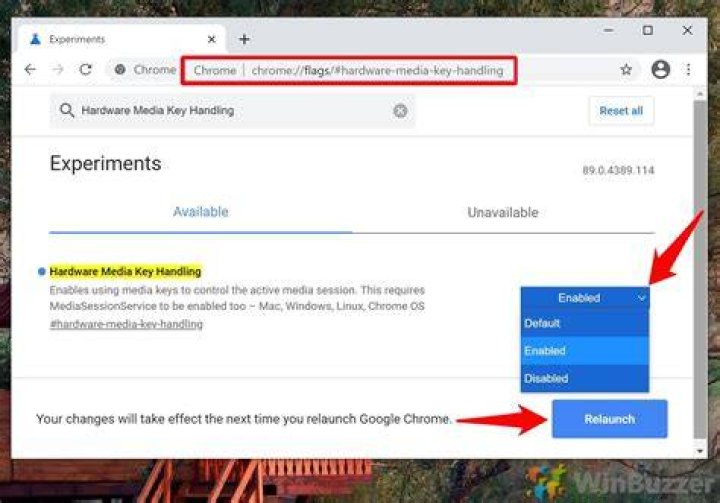Click the Hardware Media Key Handling search box
This screenshot has width=720, height=503.
(232, 111)
